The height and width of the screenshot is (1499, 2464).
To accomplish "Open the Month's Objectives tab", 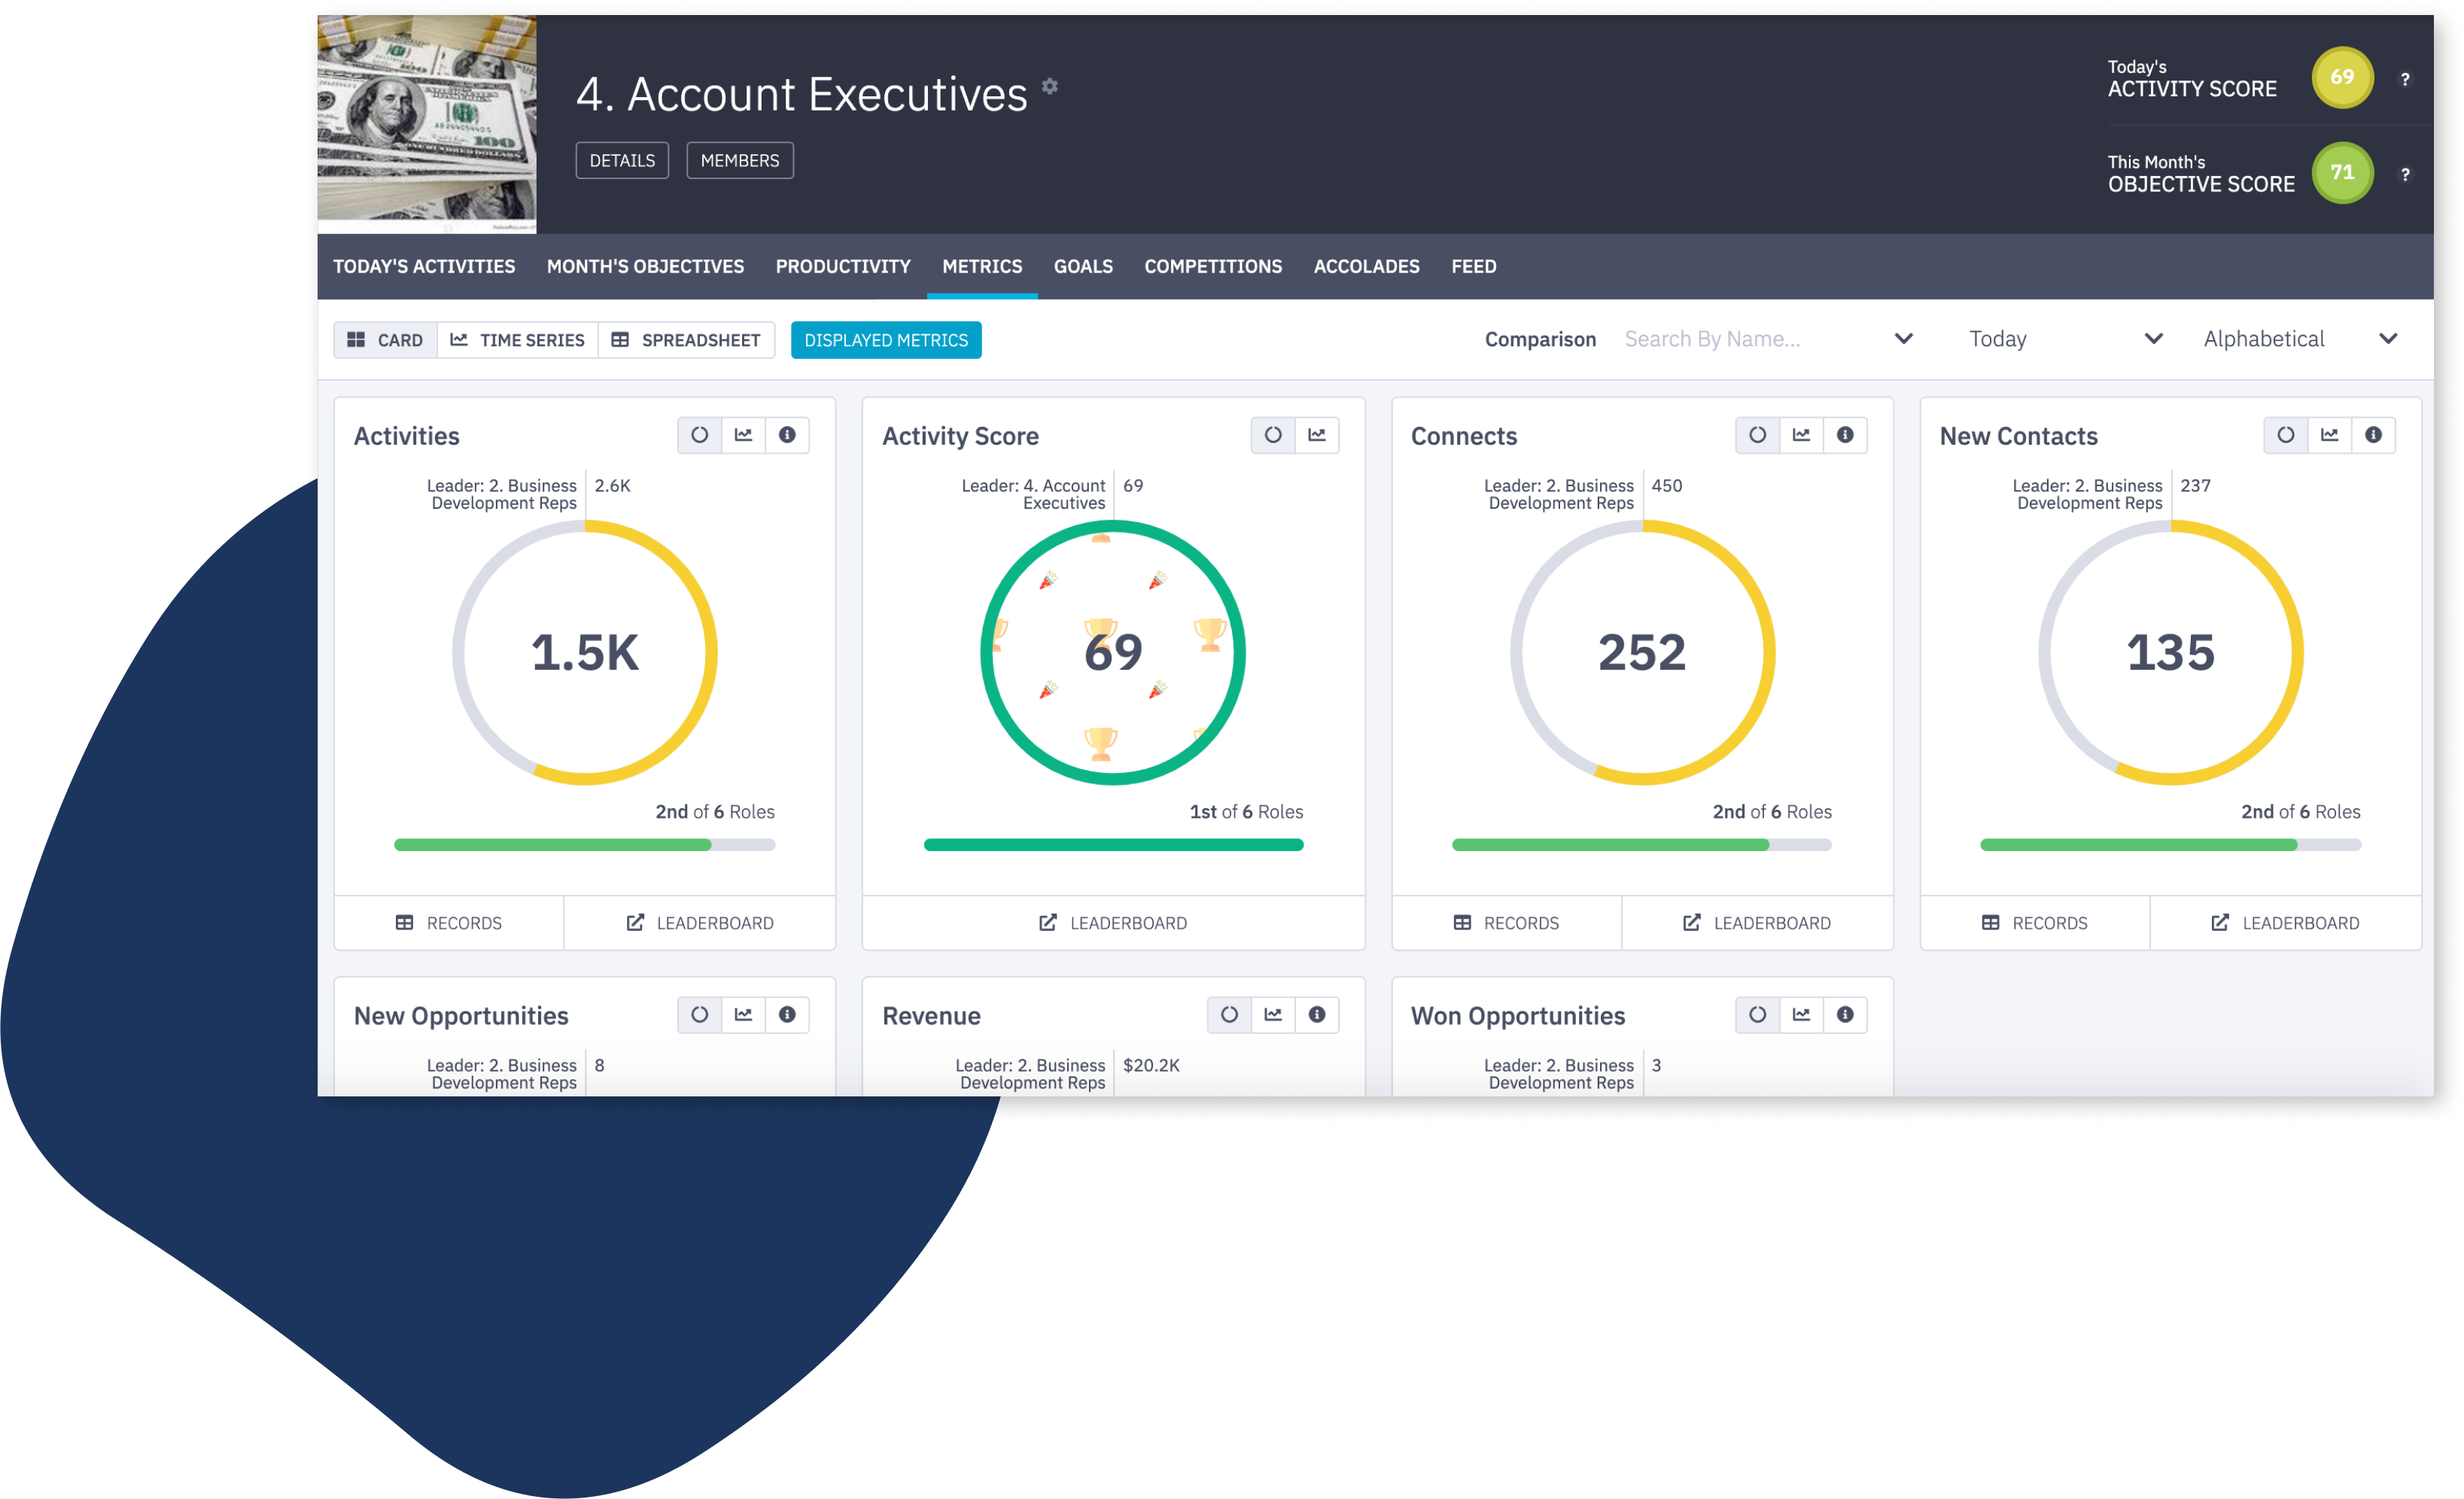I will click(645, 266).
